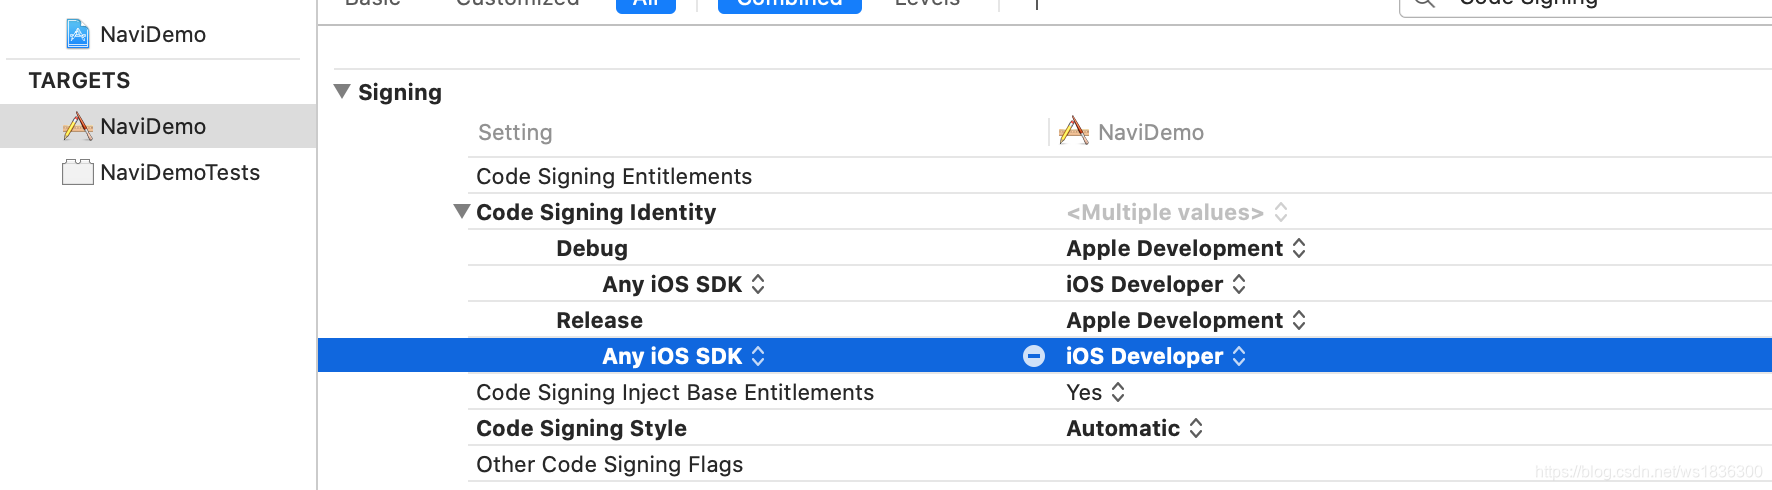Open the Debug row's iOS Developer value popup
This screenshot has width=1772, height=490.
pos(1156,284)
